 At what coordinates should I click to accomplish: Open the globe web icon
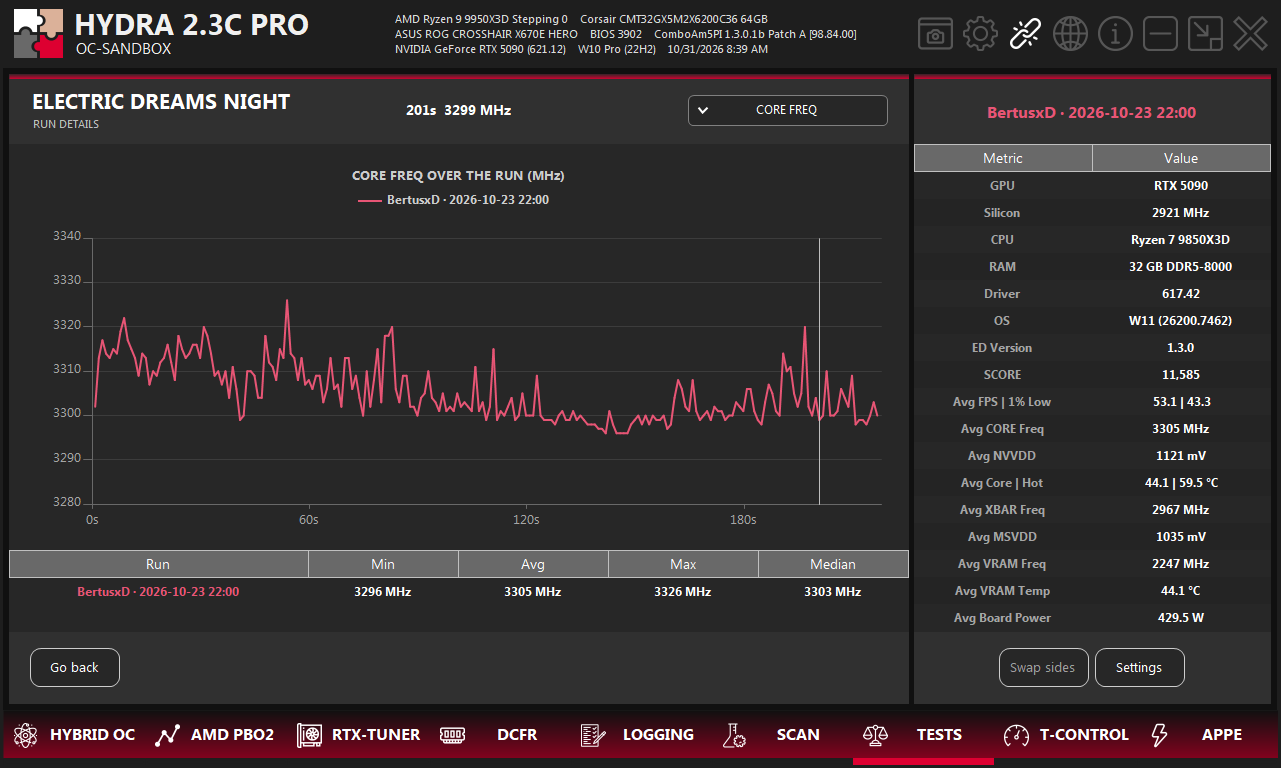(x=1070, y=34)
